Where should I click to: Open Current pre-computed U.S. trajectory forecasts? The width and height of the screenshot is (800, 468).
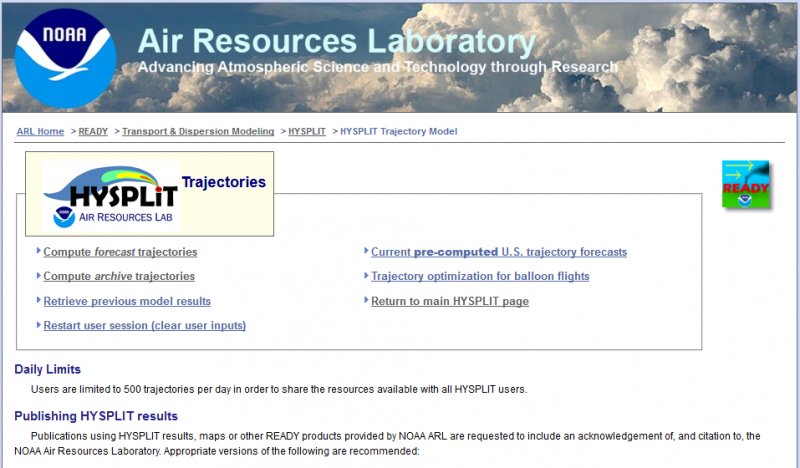499,252
